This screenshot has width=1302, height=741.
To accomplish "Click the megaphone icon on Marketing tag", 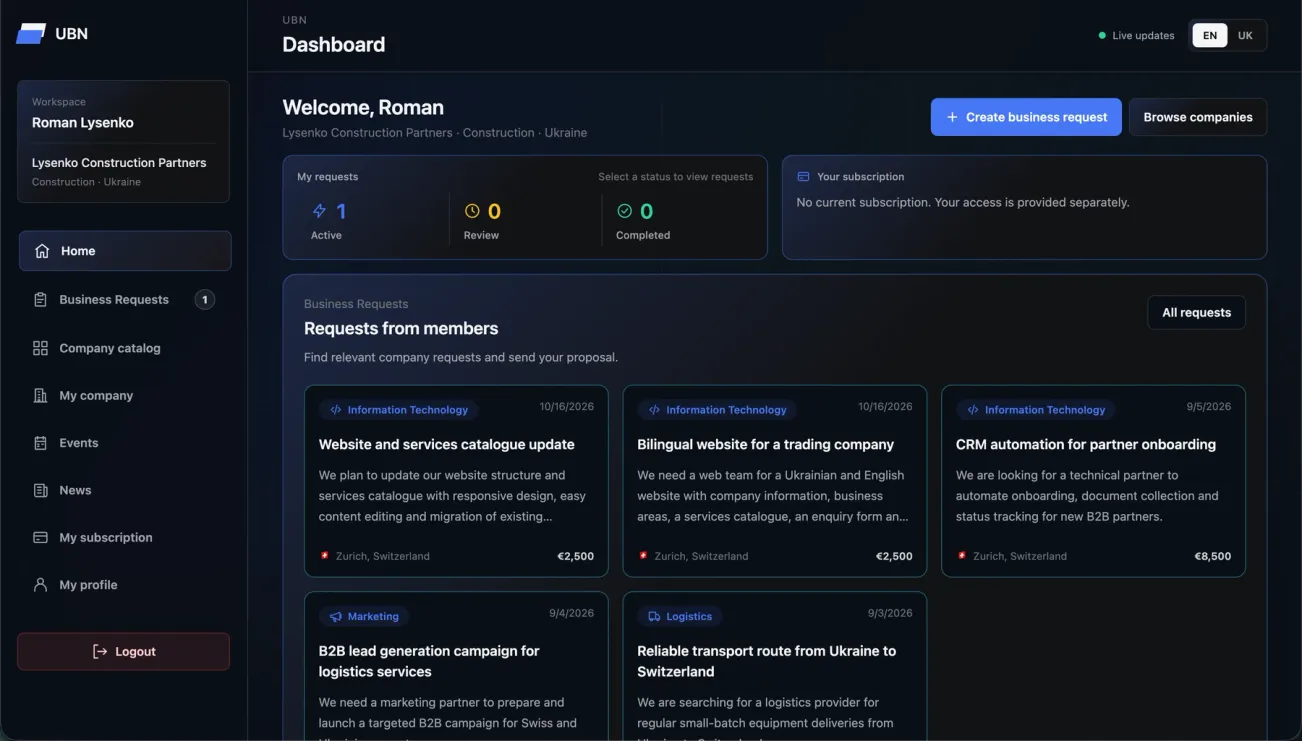I will click(x=336, y=617).
